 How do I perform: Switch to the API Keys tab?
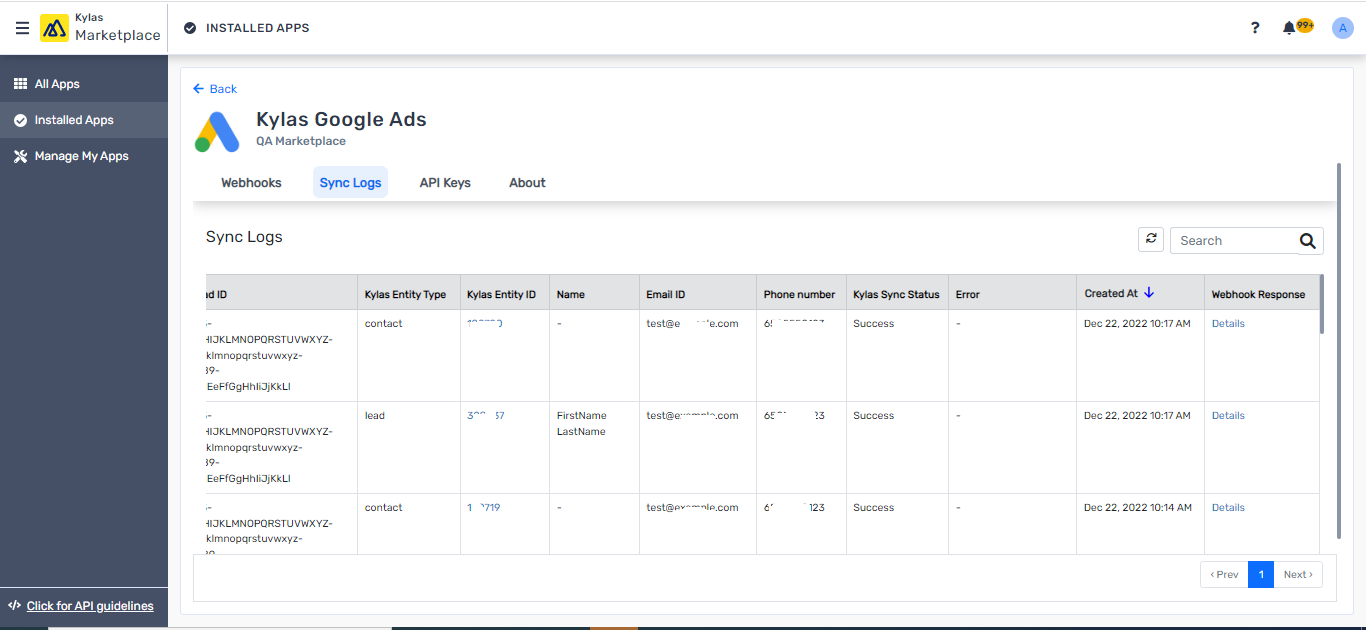click(x=445, y=183)
